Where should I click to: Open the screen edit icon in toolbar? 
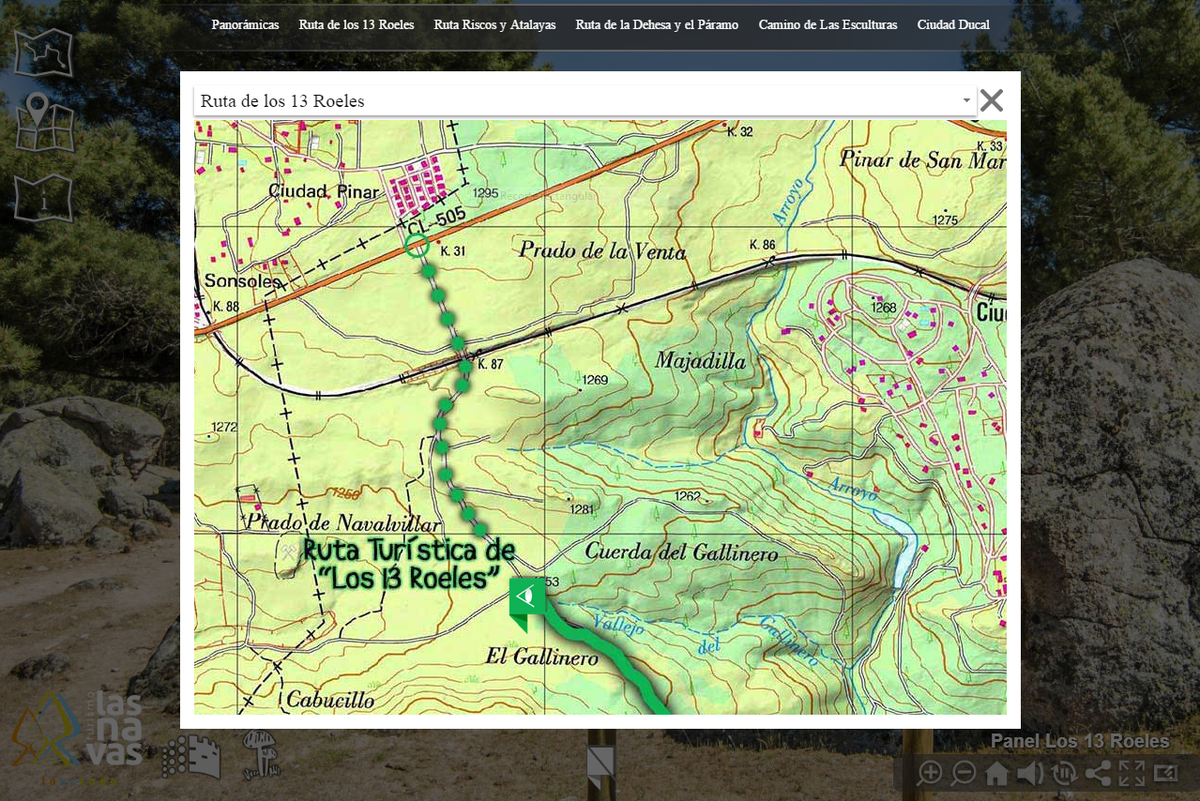click(x=1165, y=772)
